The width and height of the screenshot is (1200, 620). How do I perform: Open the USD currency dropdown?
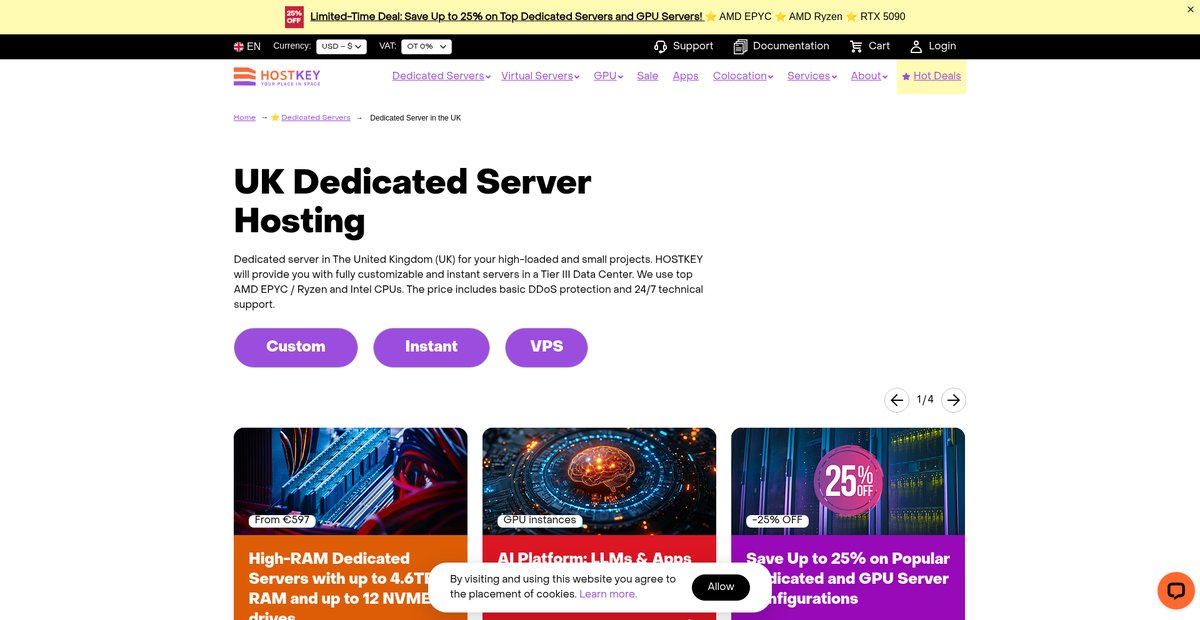point(341,47)
